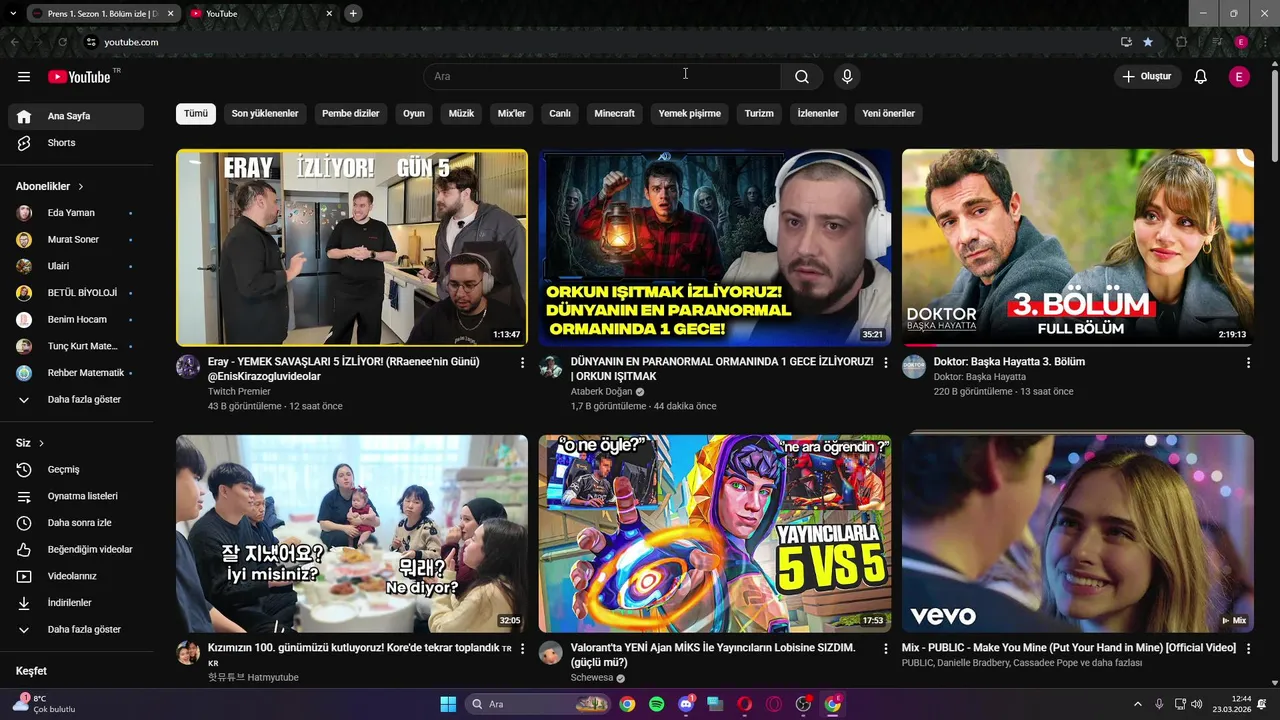The height and width of the screenshot is (720, 1280).
Task: Switch to the Prens 1. Sezon browser tab
Action: point(102,14)
